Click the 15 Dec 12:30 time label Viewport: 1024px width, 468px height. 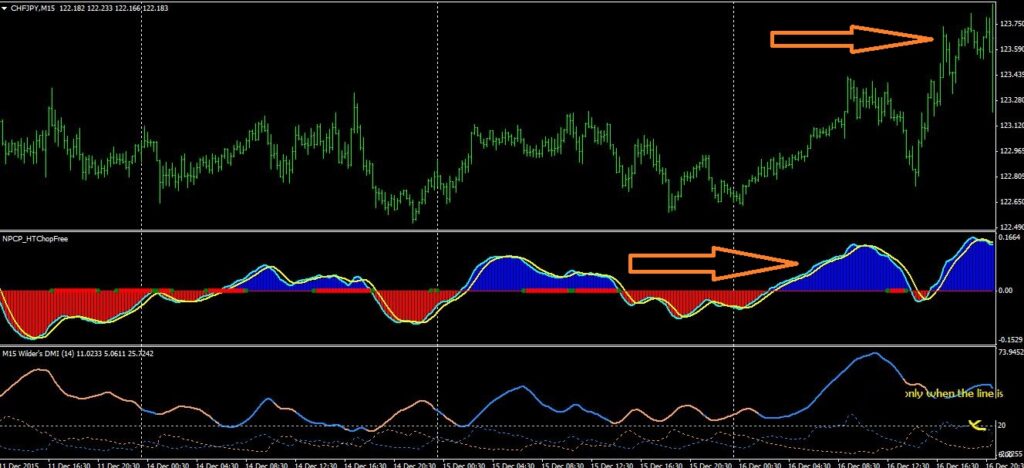612,465
